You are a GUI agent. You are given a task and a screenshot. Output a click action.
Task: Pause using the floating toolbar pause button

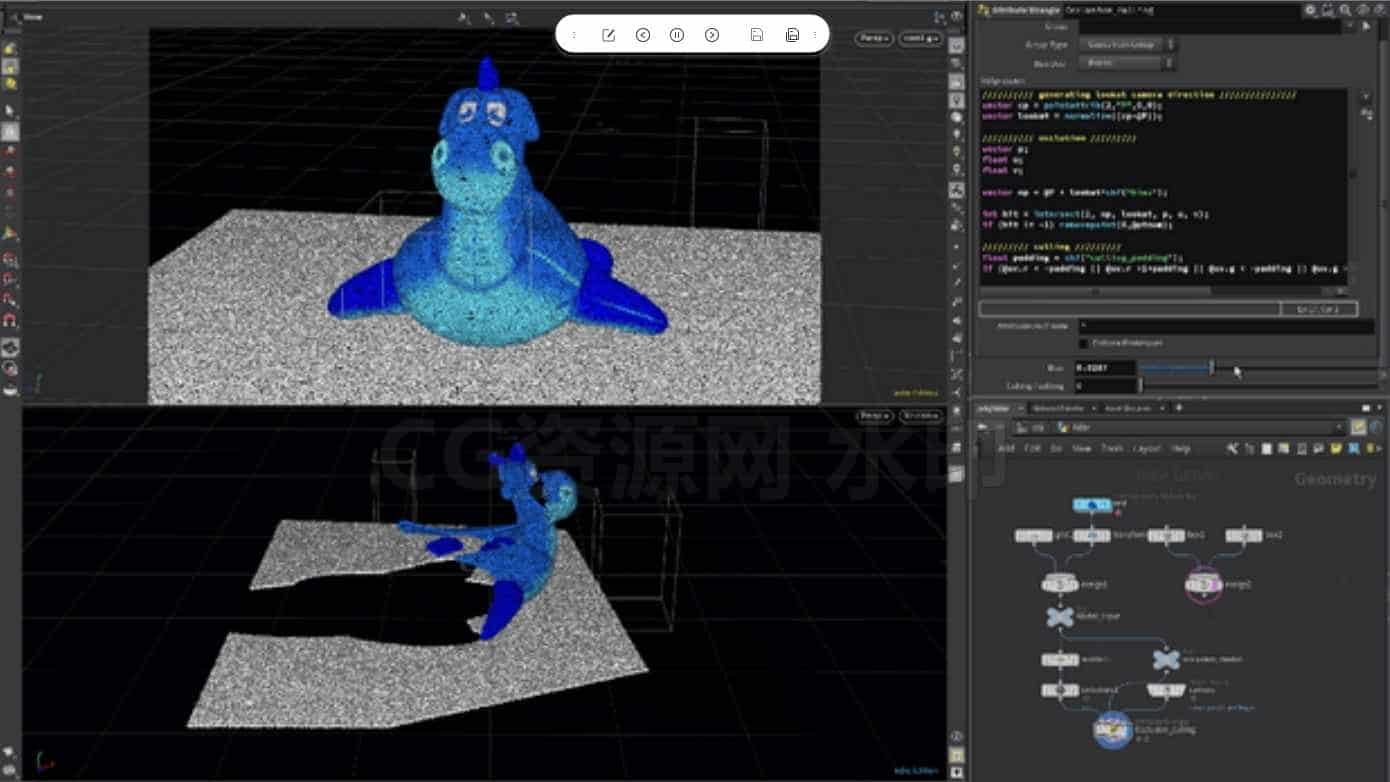(677, 35)
